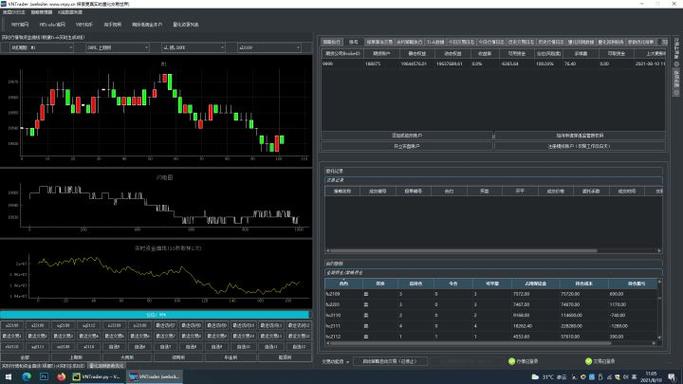Click the cyan bar above the contract buttons
The height and width of the screenshot is (384, 683).
(155, 314)
